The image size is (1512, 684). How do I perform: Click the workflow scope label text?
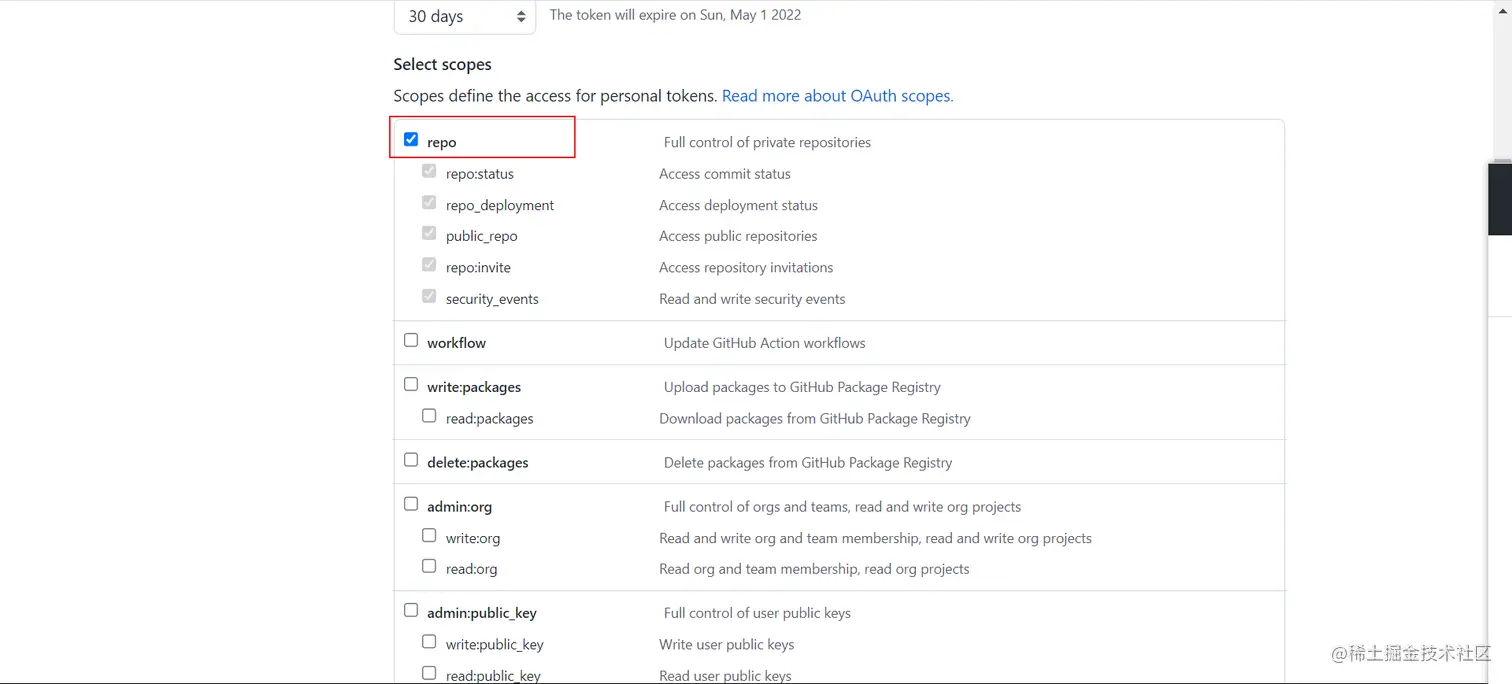[456, 343]
